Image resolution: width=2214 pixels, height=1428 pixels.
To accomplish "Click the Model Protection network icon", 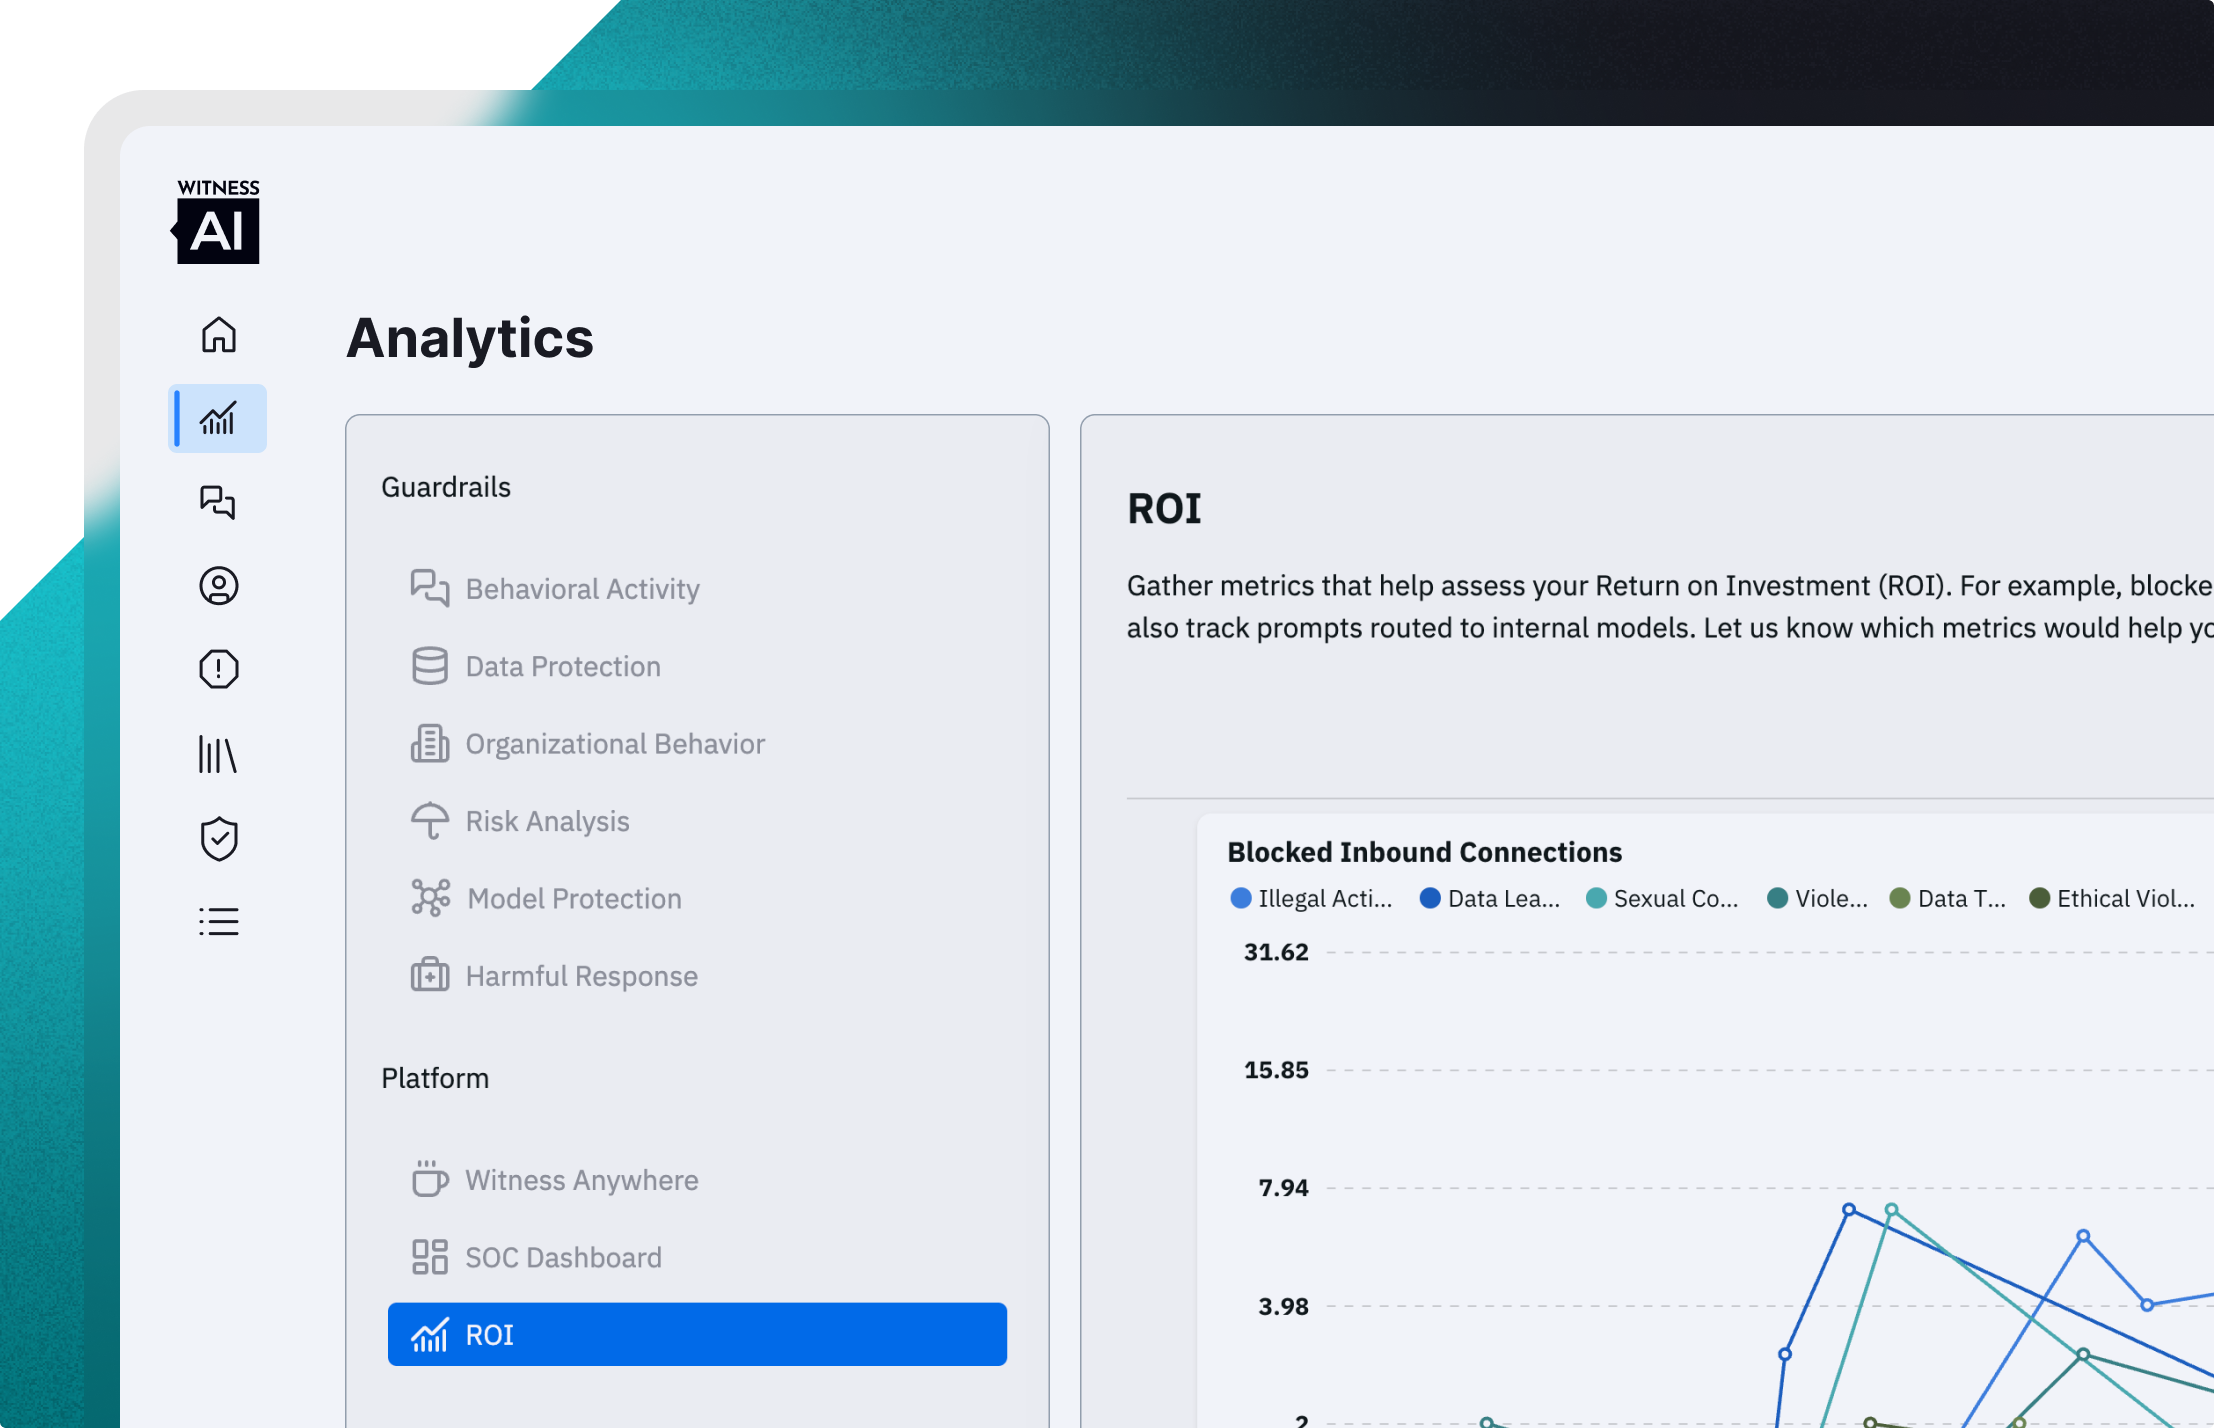I will [x=430, y=898].
